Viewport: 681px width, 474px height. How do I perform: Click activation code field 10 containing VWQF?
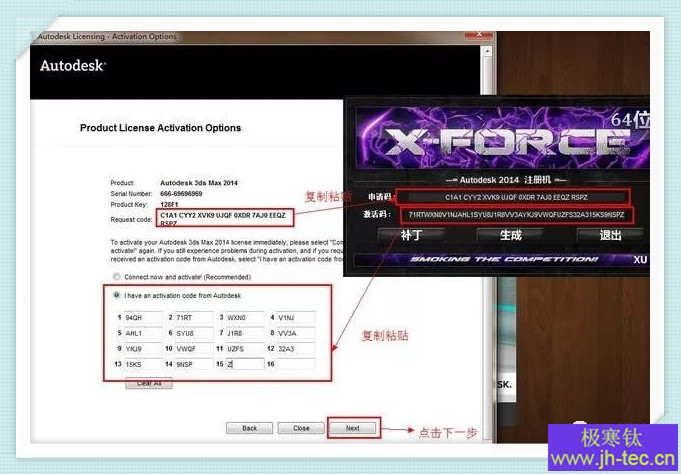click(194, 348)
